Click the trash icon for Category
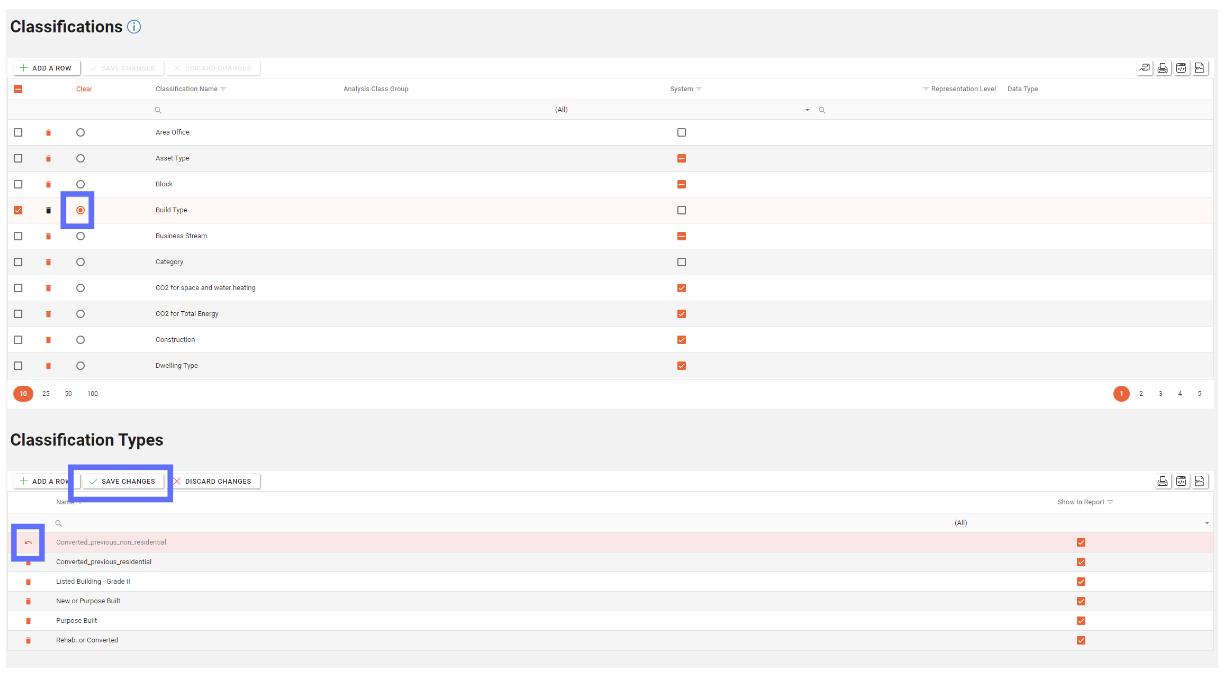 click(48, 262)
